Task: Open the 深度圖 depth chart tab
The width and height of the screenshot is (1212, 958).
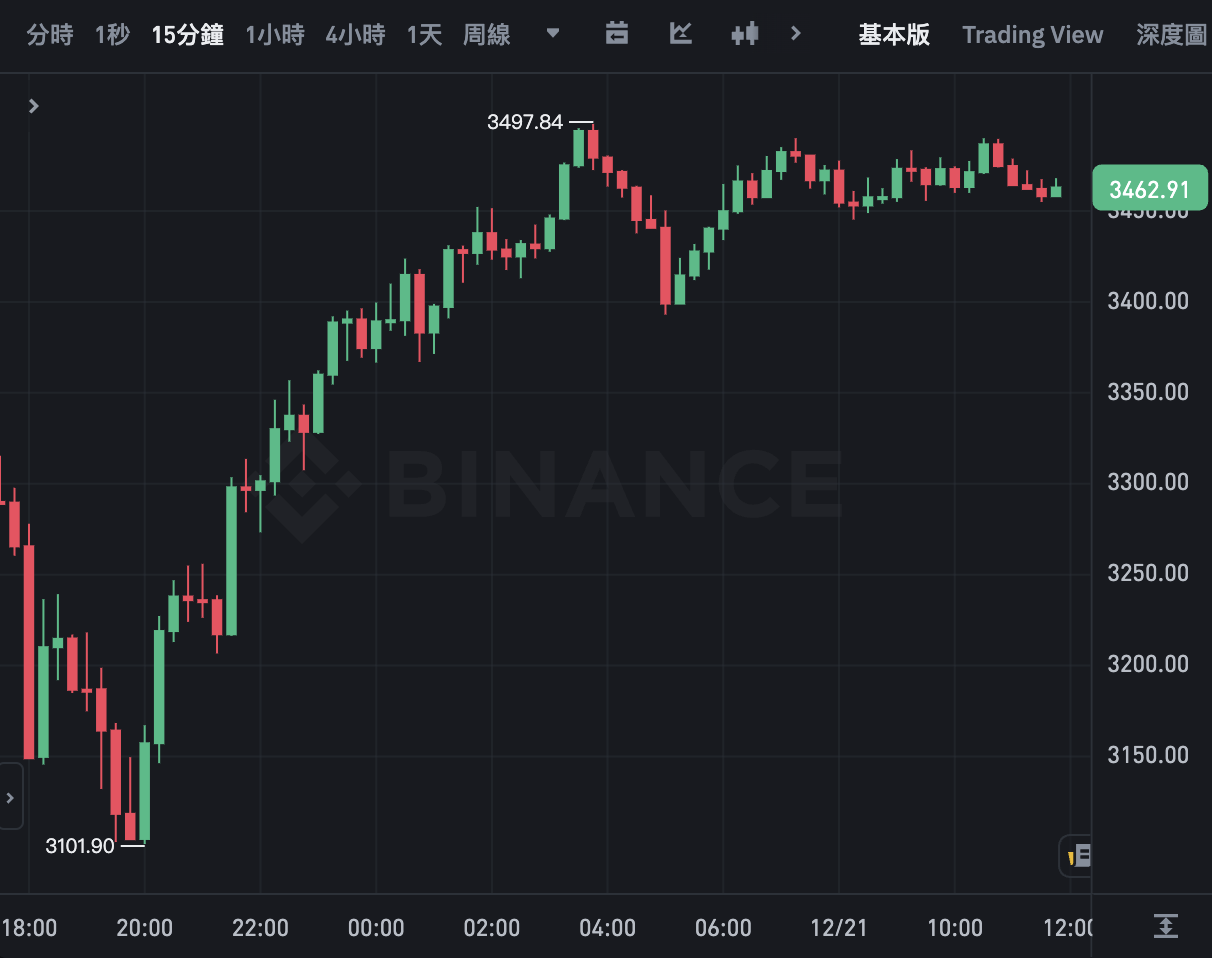Action: (1172, 35)
